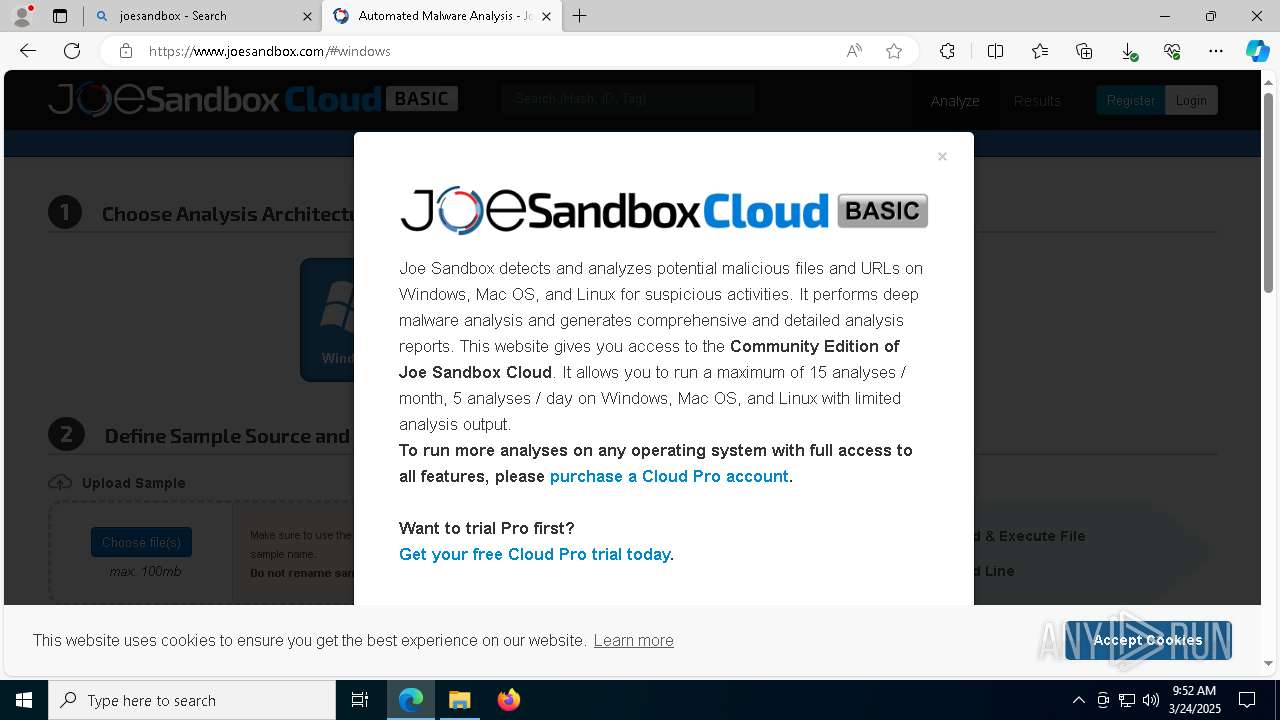Switch to joesandbox - Search tab

201,16
